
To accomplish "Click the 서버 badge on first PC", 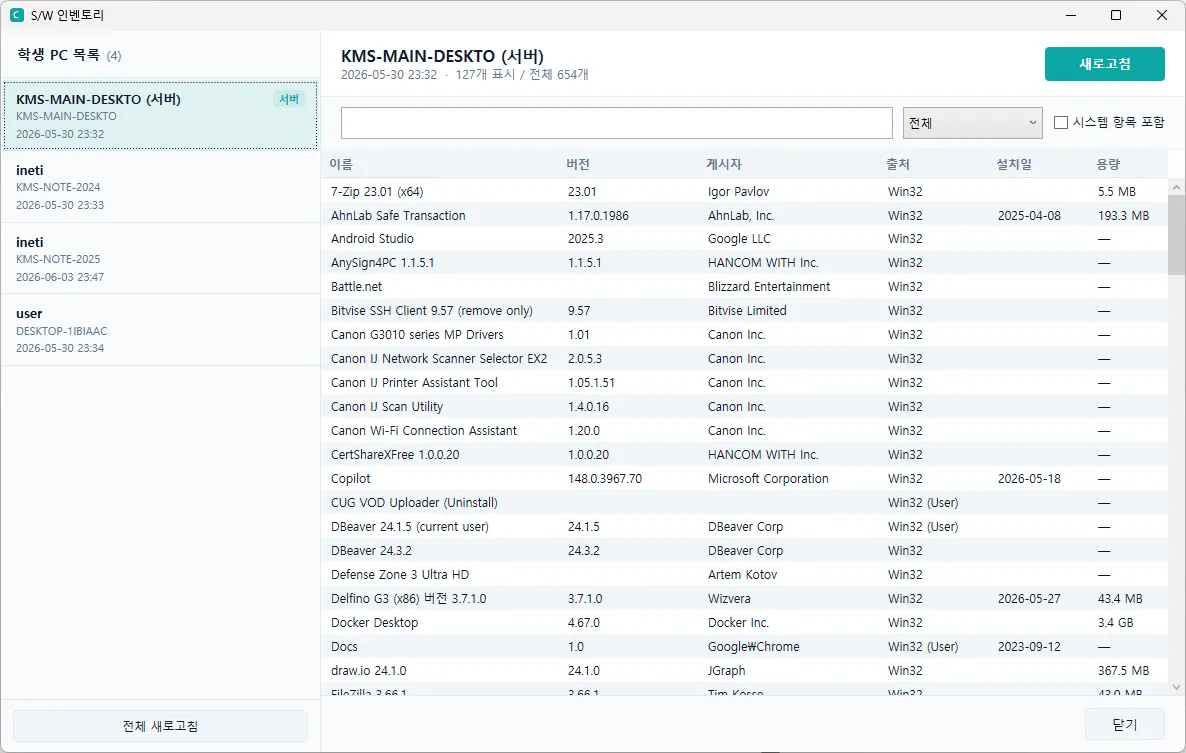I will point(289,99).
